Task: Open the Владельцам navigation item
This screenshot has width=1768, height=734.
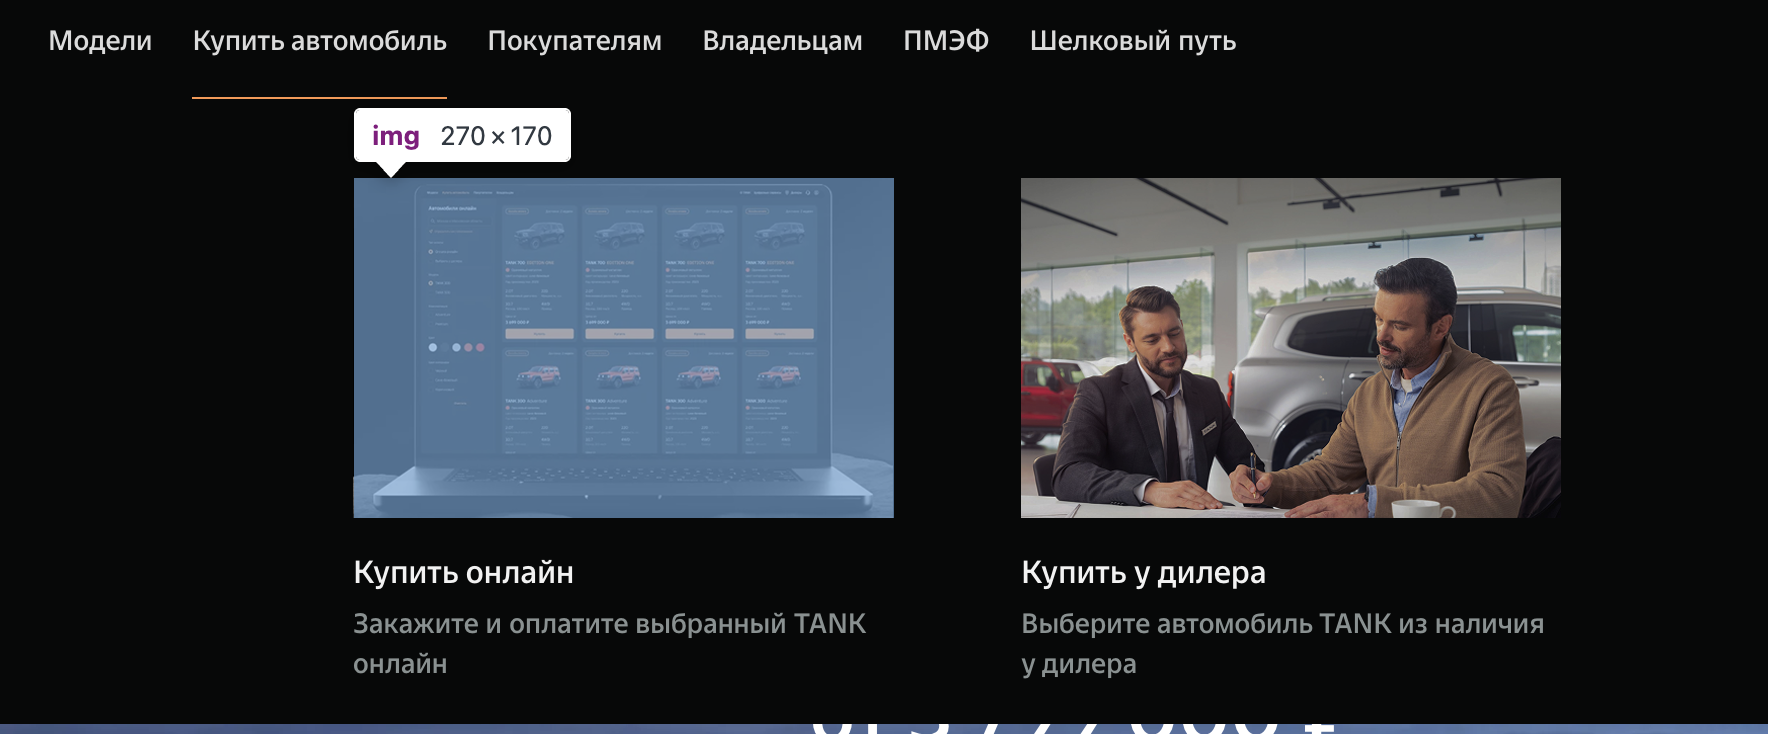Action: [x=782, y=41]
